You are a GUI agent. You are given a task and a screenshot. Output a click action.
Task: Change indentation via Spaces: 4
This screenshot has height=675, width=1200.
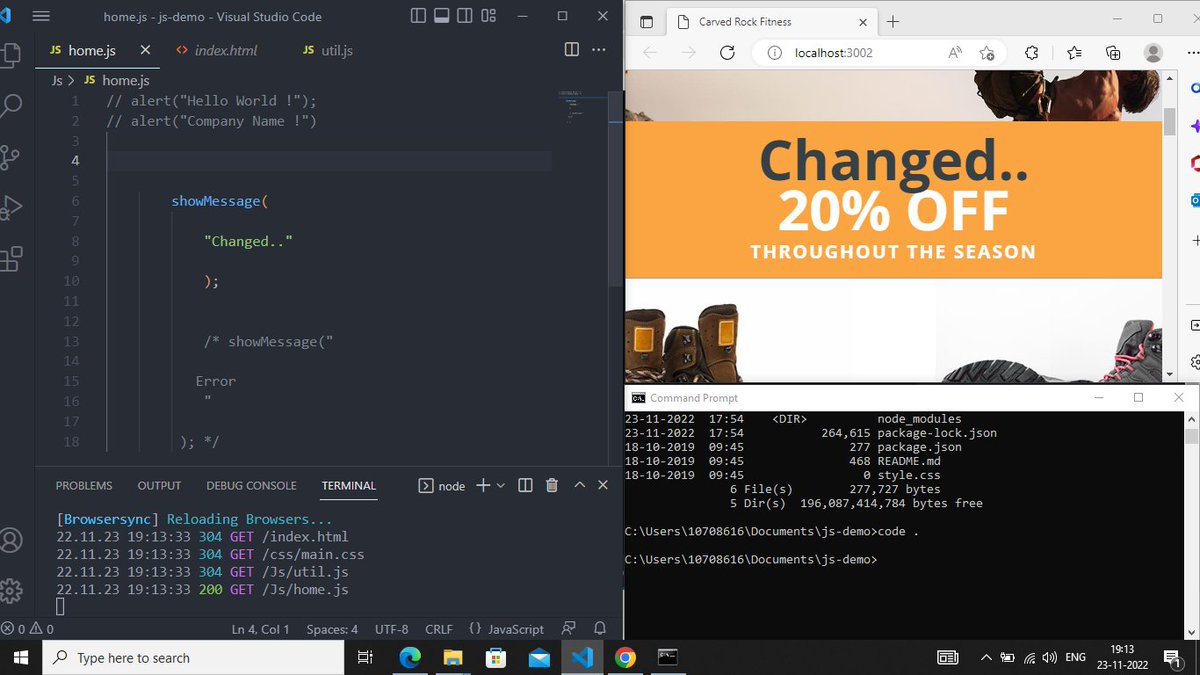pos(332,629)
